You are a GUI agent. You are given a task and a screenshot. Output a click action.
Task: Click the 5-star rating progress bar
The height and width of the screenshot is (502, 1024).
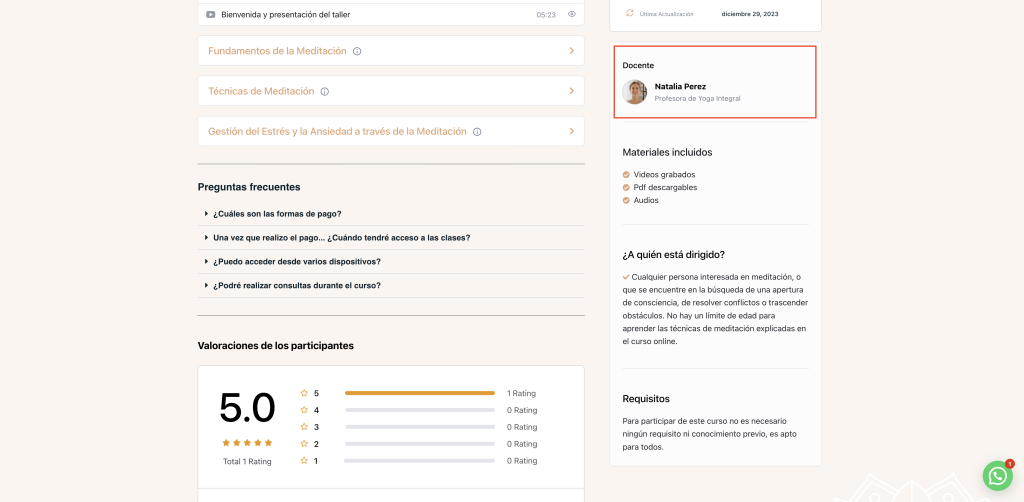coord(419,393)
